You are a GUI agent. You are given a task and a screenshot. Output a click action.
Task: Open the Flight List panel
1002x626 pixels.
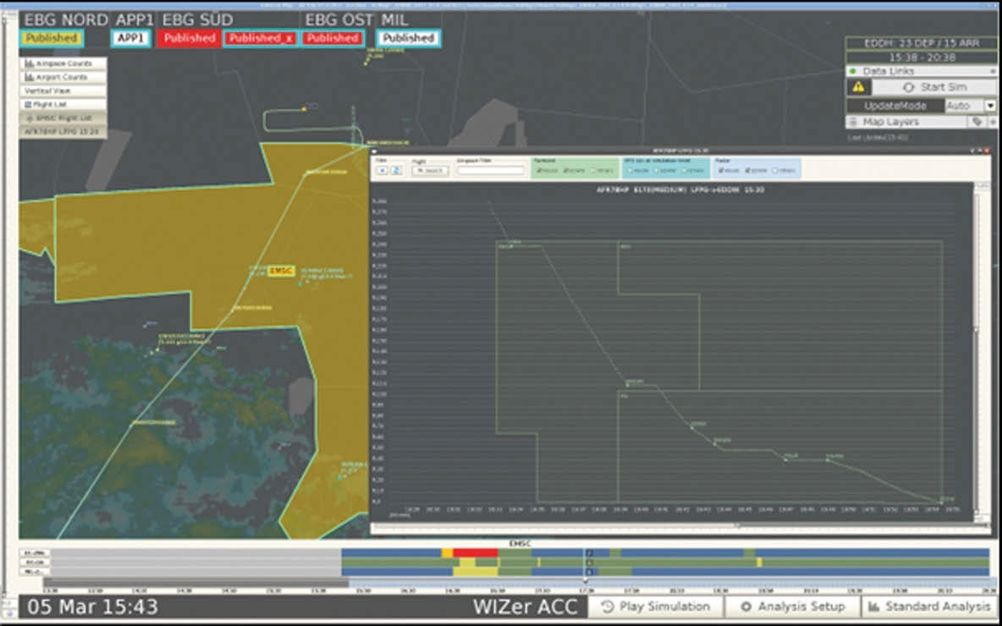click(x=63, y=104)
